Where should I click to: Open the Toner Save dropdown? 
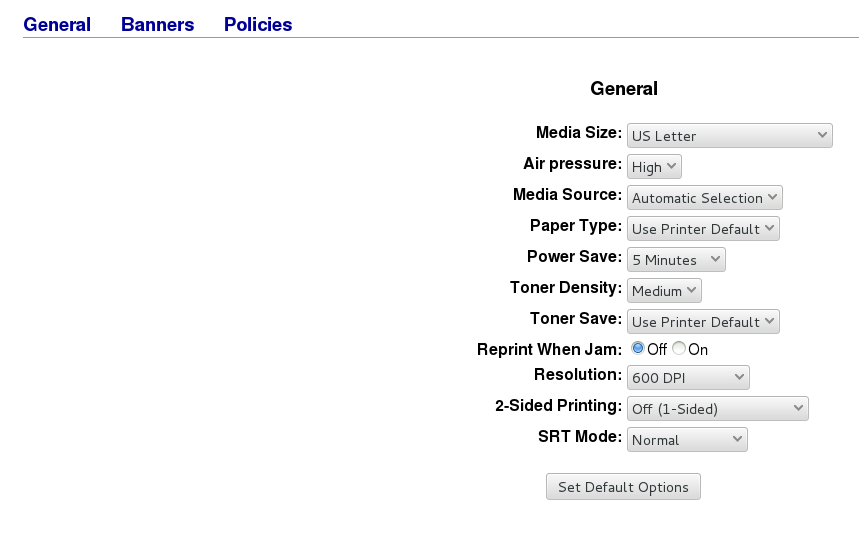point(703,322)
